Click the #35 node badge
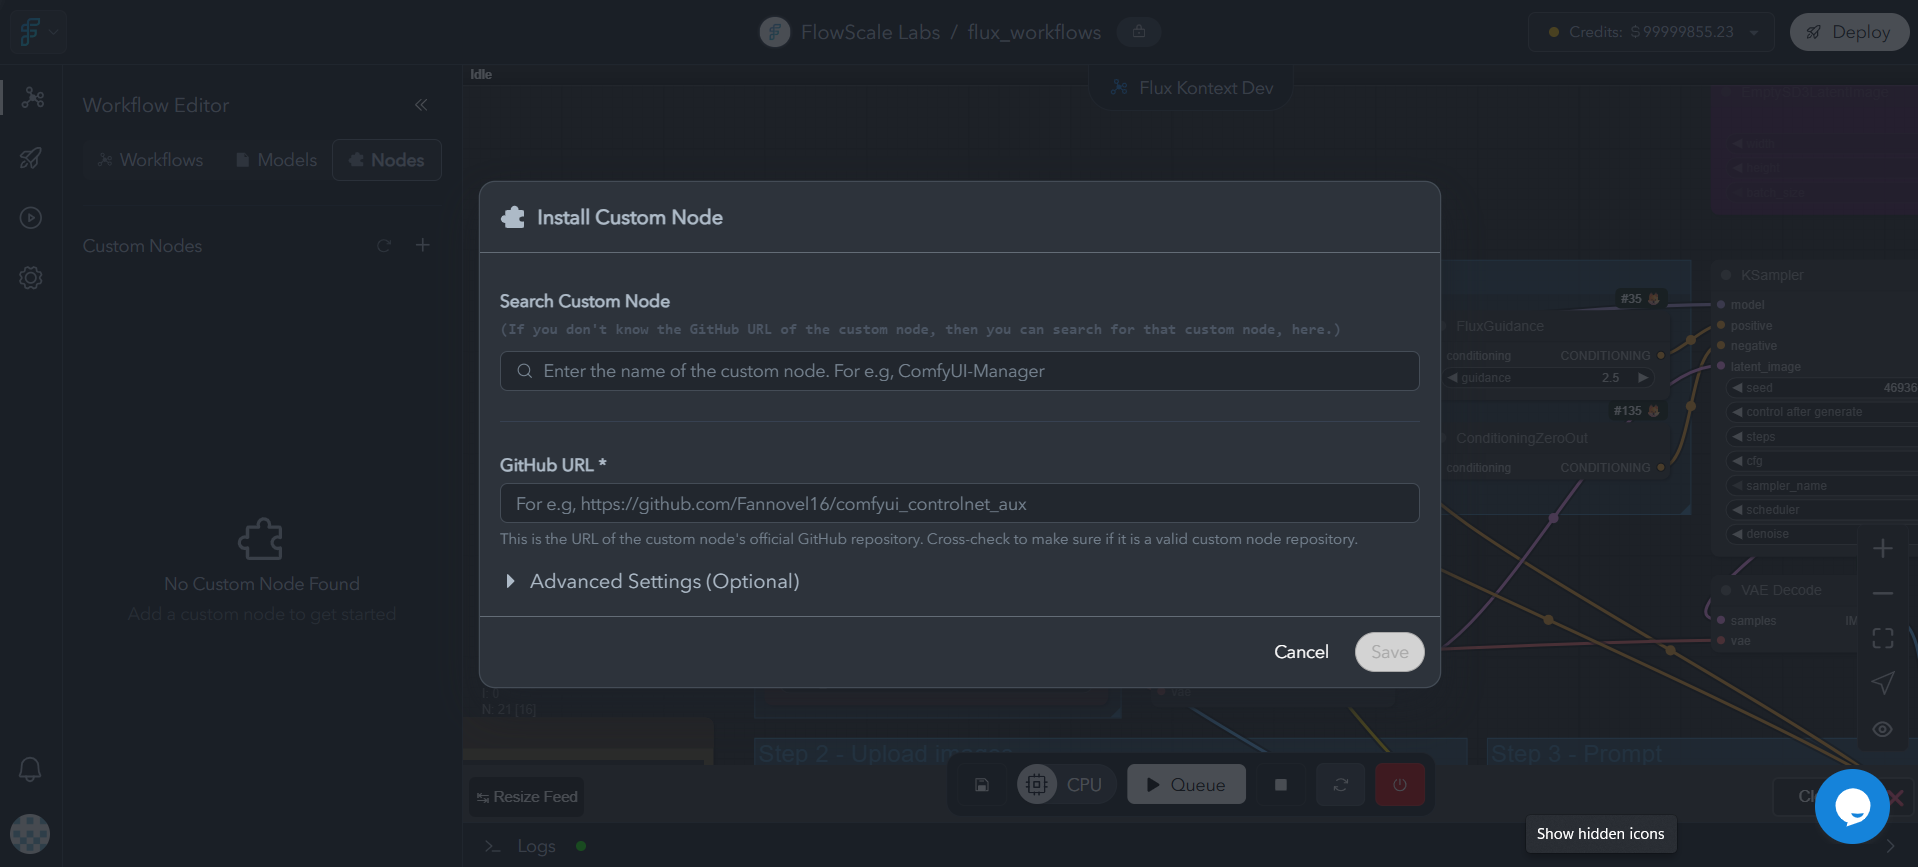The image size is (1918, 867). click(1640, 299)
